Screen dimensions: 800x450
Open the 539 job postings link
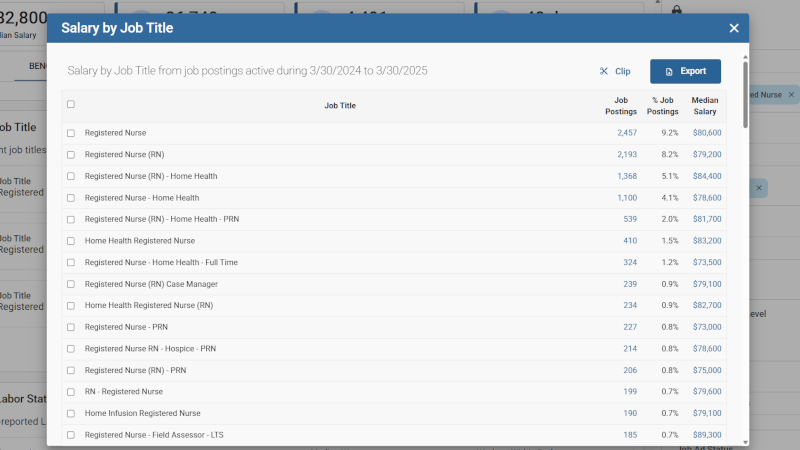[630, 219]
